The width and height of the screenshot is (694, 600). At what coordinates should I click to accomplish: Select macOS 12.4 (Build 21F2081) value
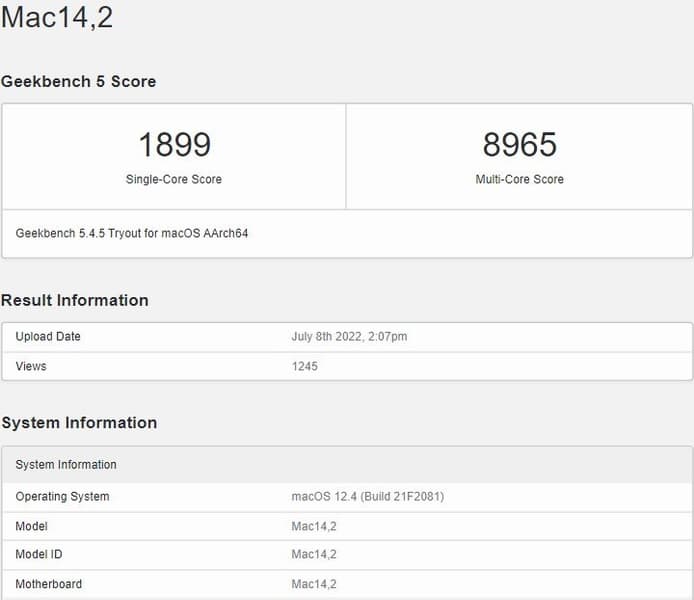point(367,496)
